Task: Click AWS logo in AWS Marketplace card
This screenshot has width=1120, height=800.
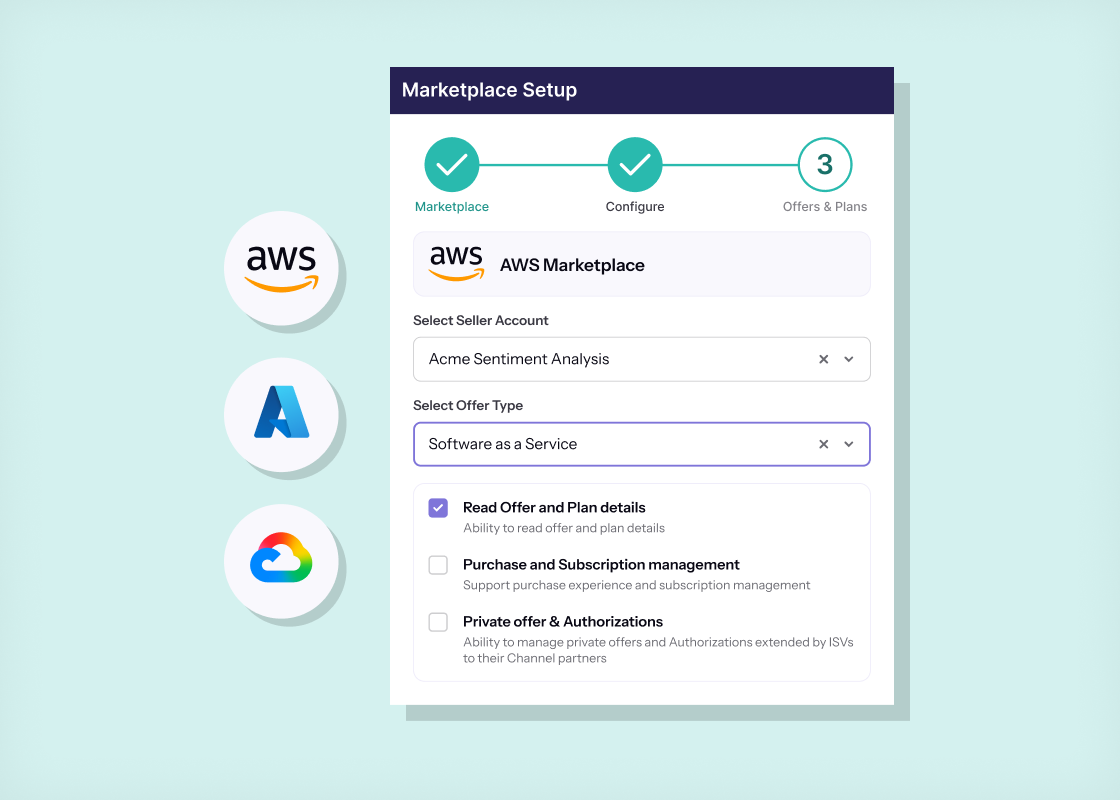Action: tap(456, 264)
